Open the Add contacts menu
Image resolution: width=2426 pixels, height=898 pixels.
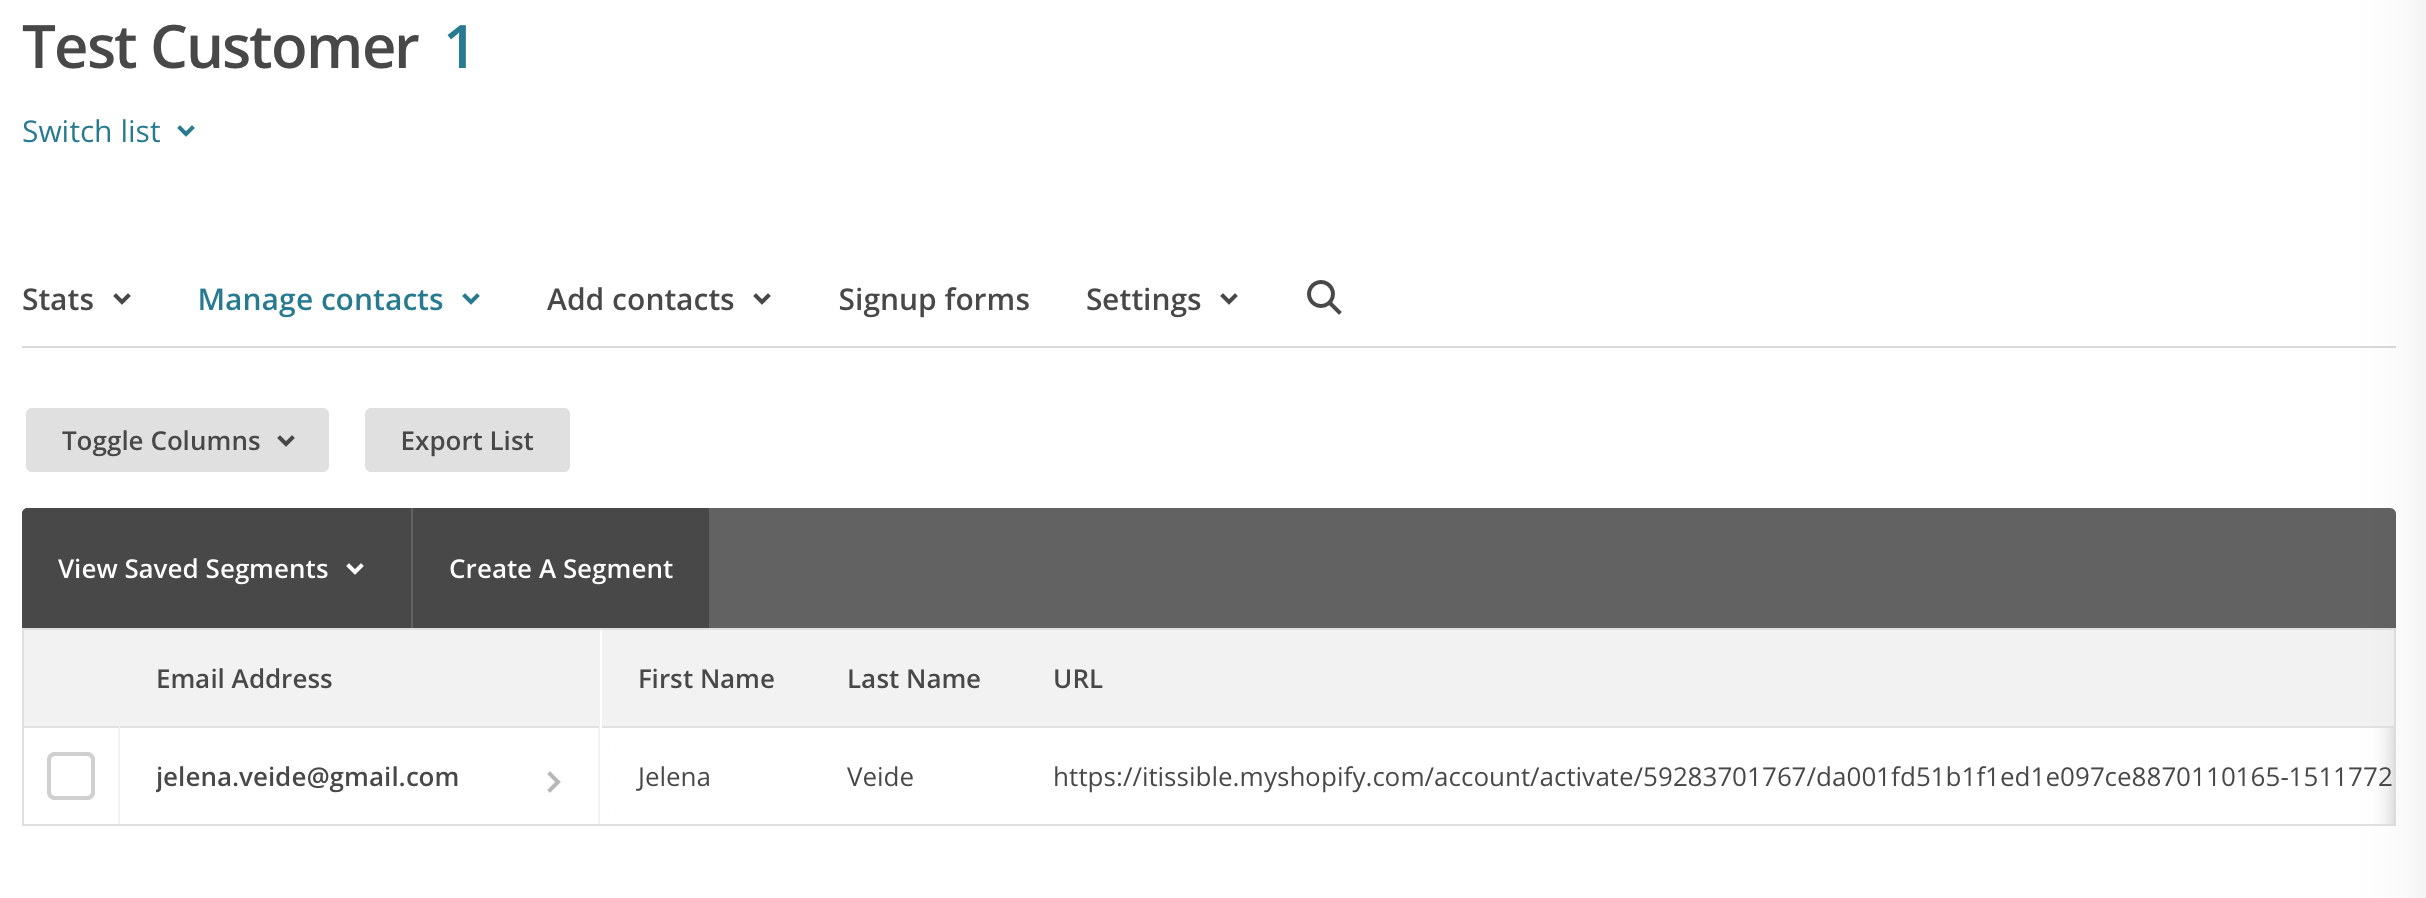[659, 299]
